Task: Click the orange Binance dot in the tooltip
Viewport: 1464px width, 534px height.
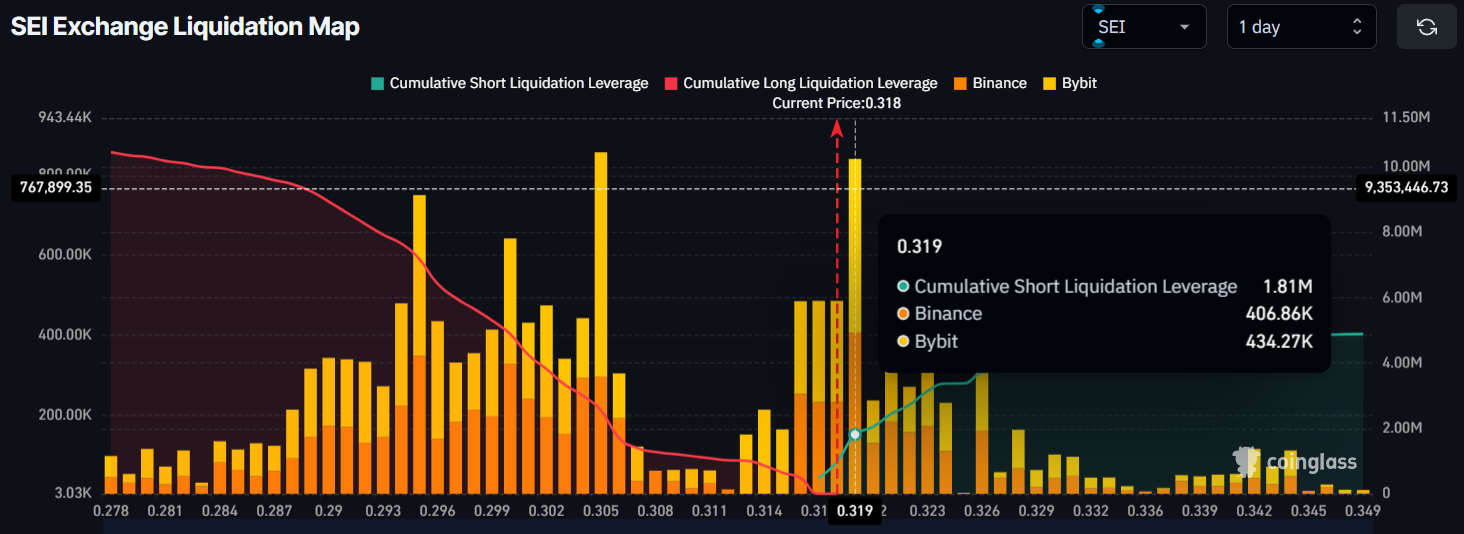Action: coord(903,314)
